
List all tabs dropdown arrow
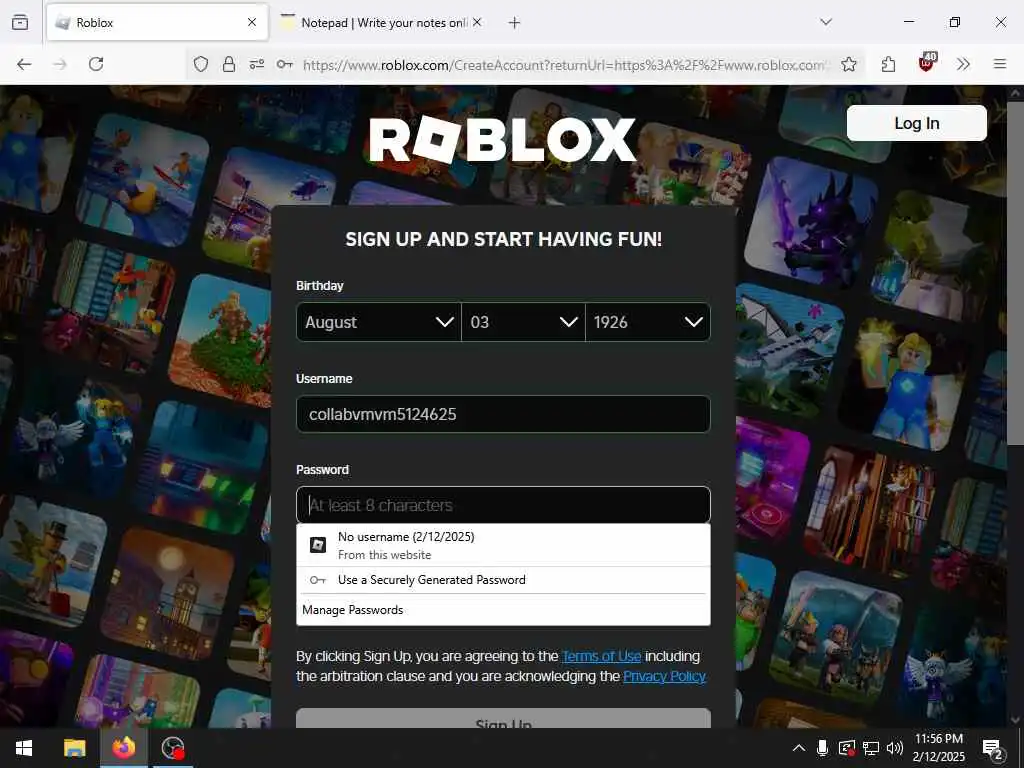click(826, 22)
